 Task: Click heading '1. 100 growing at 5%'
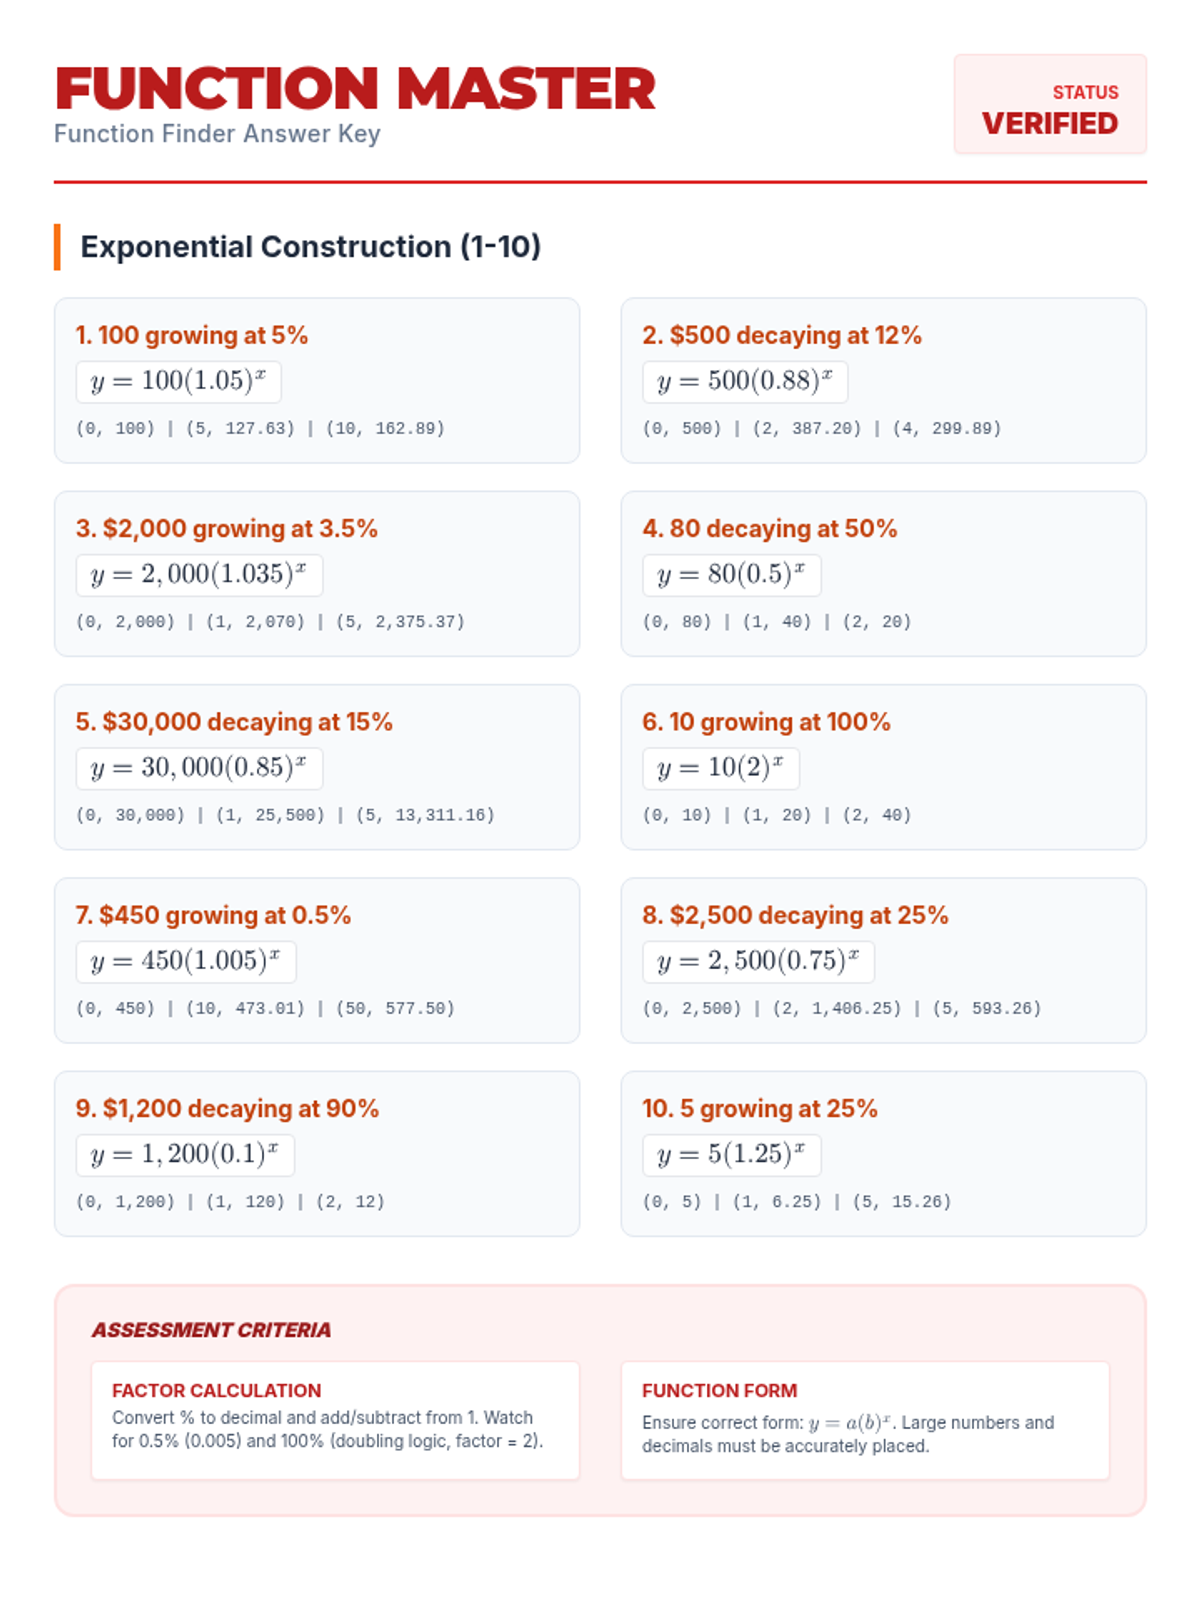coord(192,335)
